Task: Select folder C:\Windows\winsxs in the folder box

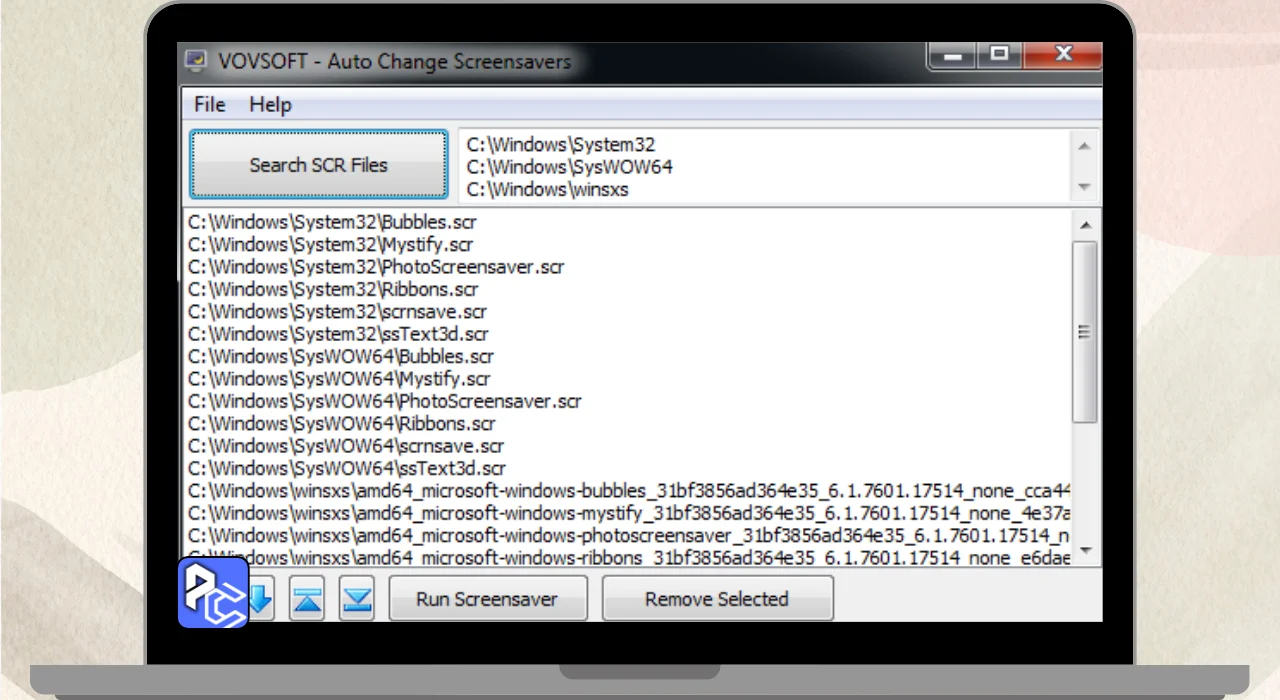Action: coord(548,189)
